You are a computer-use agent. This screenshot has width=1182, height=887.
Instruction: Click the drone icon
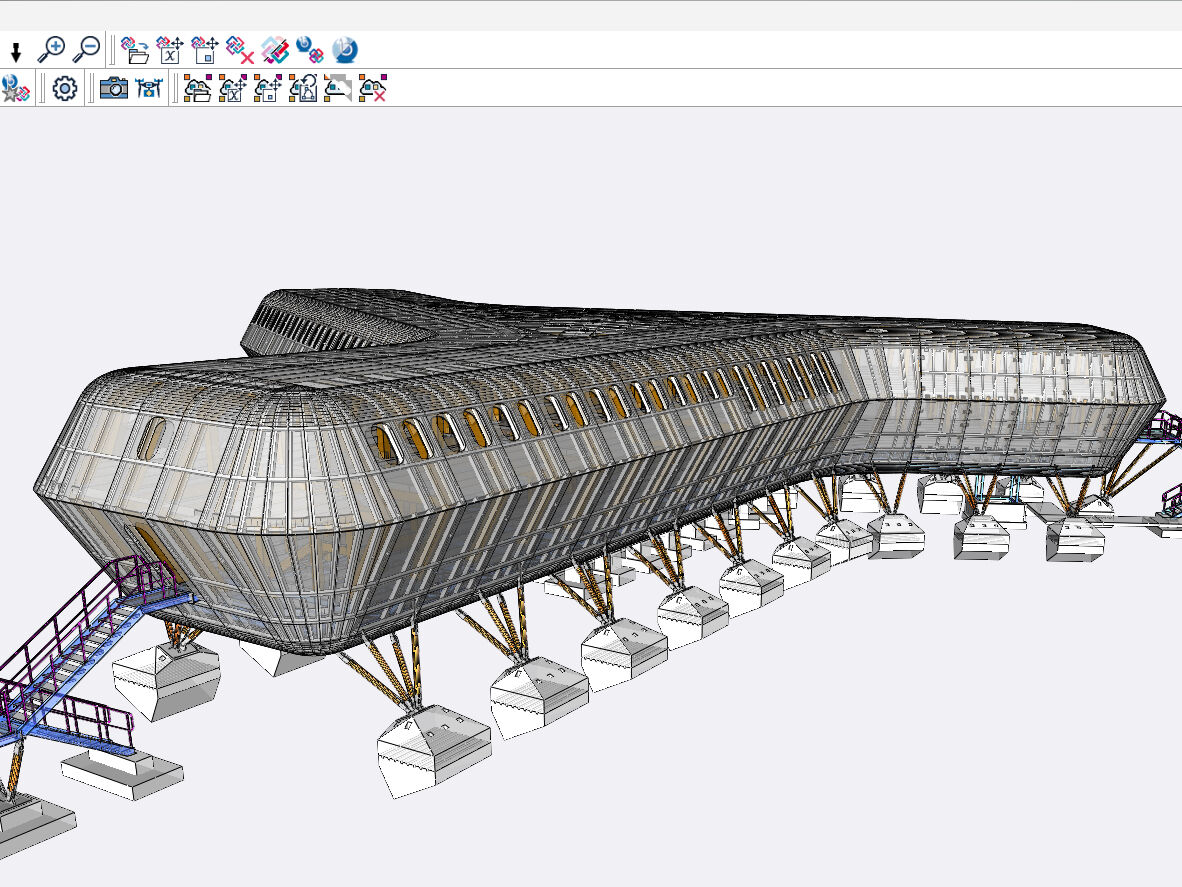[149, 88]
